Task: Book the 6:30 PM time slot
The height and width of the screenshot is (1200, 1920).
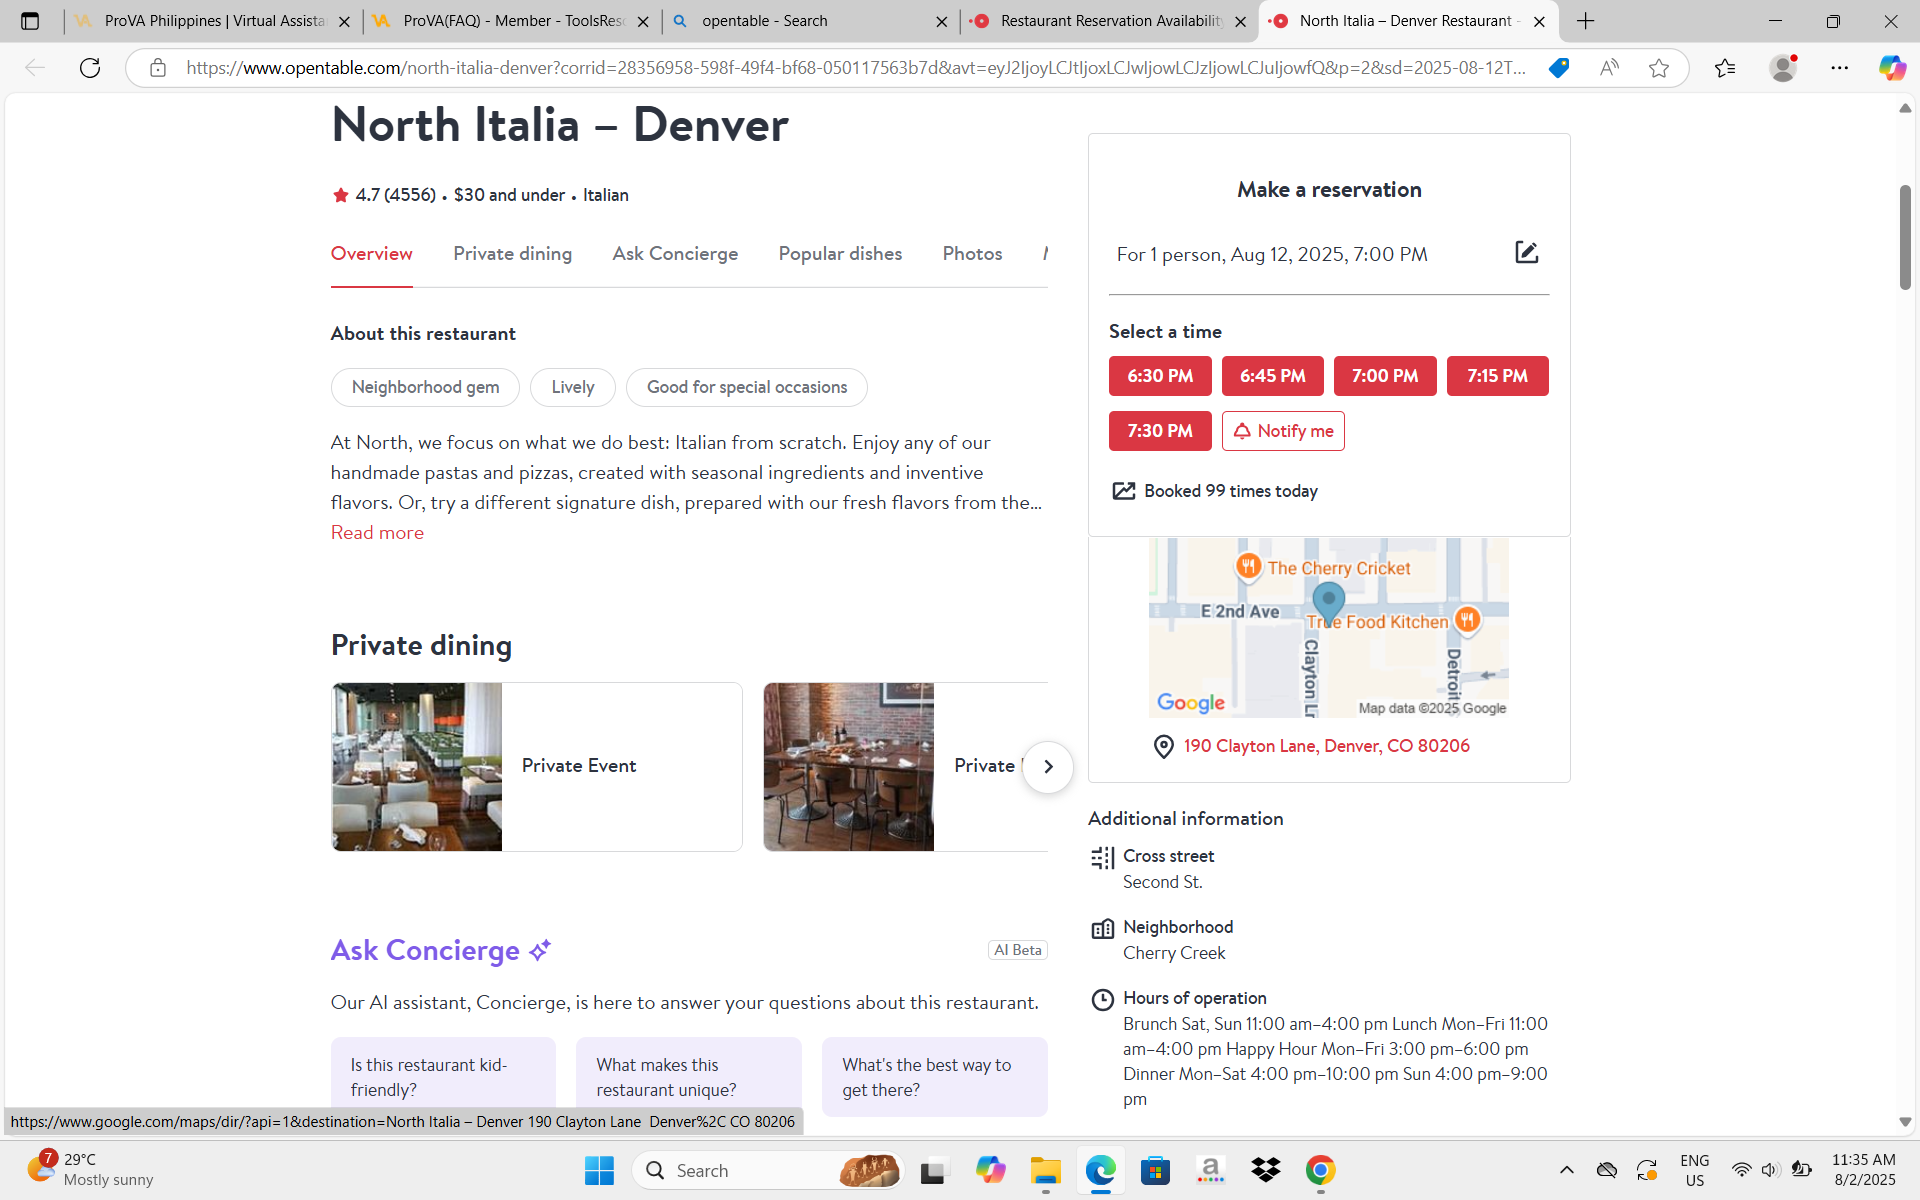Action: pos(1160,376)
